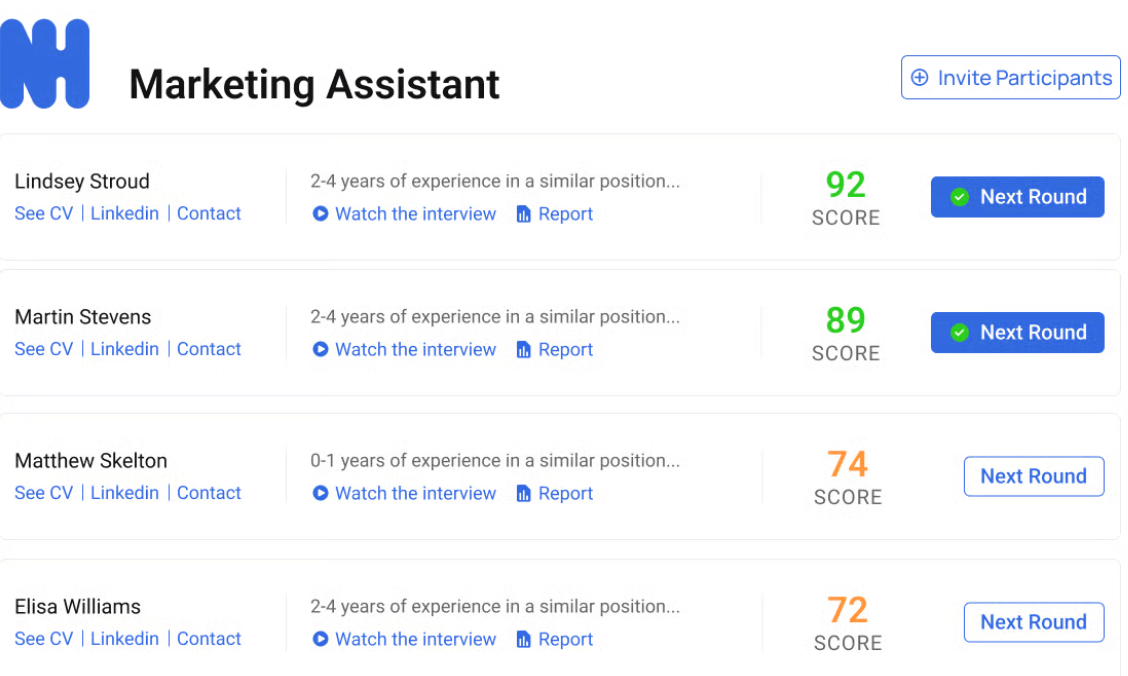Click the blue app logo icon
The width and height of the screenshot is (1128, 676).
point(45,64)
